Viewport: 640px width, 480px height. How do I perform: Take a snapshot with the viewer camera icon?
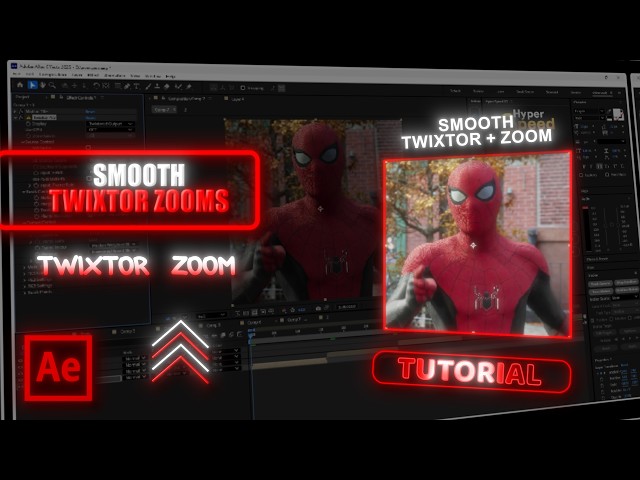(318, 309)
